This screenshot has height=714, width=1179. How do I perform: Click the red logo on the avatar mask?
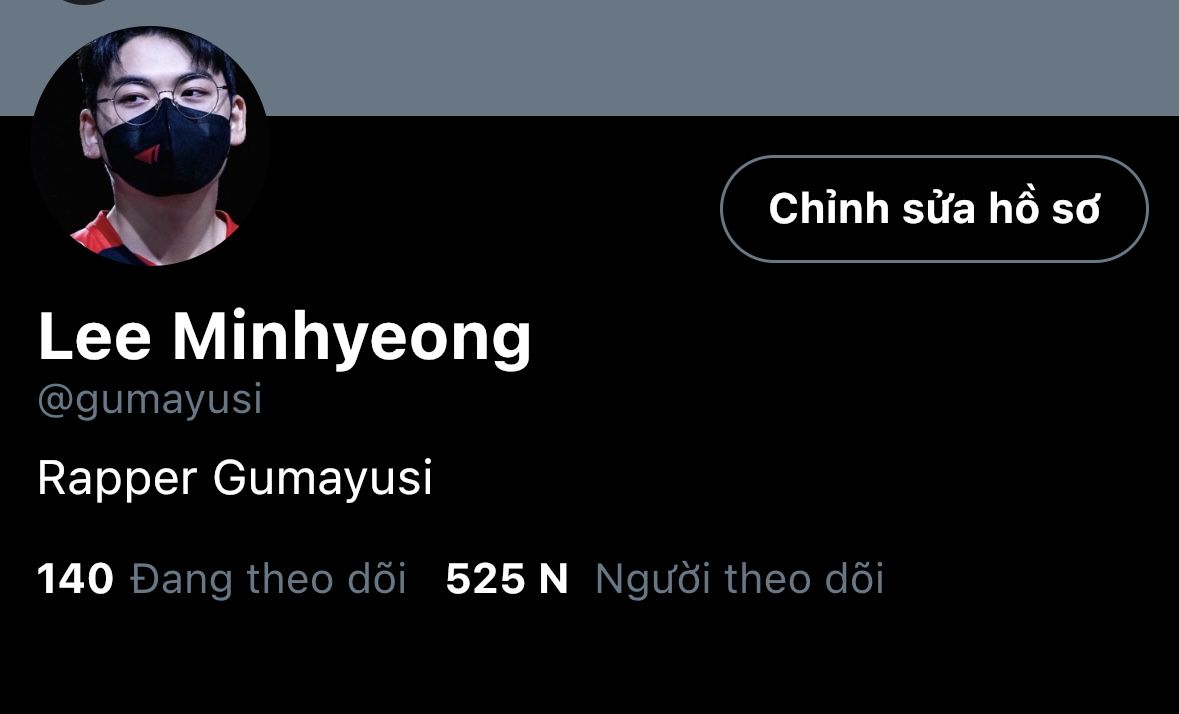tap(147, 155)
